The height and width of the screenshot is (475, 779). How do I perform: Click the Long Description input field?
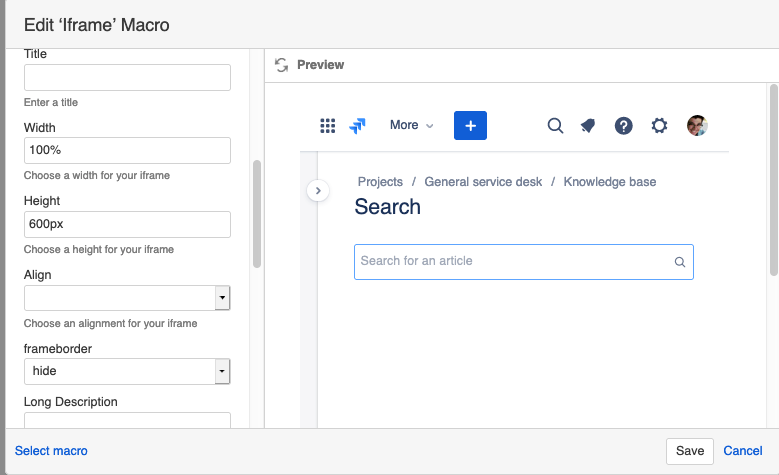(x=127, y=420)
